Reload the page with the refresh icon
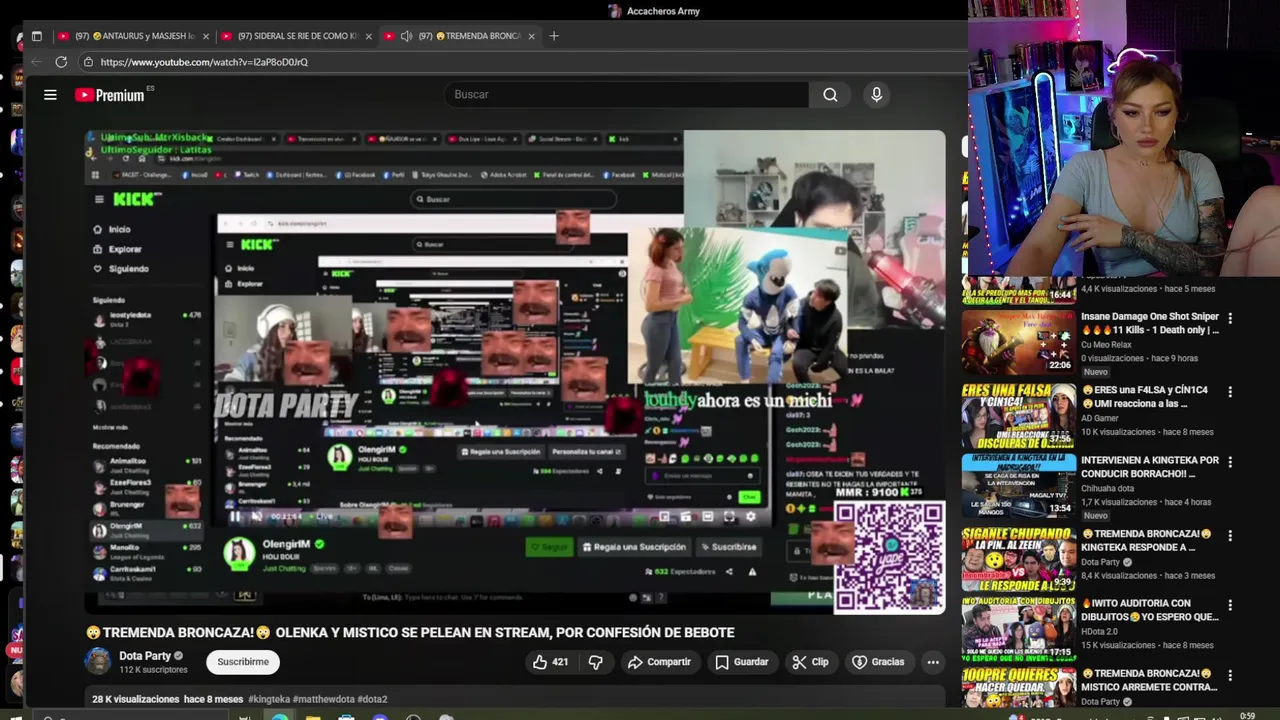The height and width of the screenshot is (720, 1280). 61,62
